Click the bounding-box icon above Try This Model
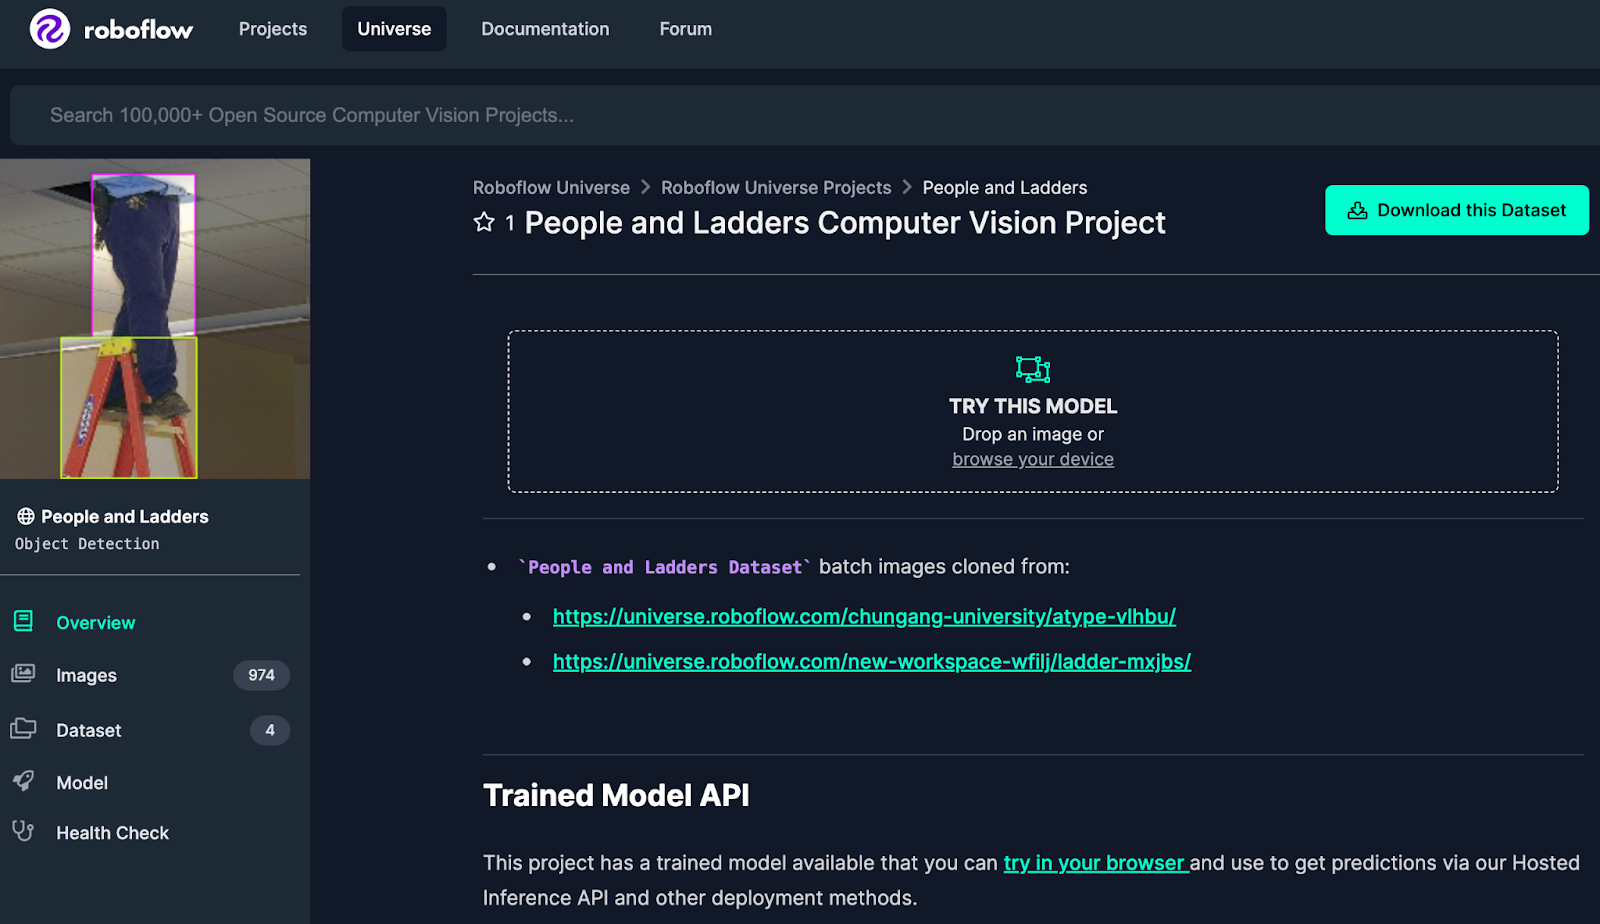Screen dimensions: 1600x924 tap(1033, 369)
